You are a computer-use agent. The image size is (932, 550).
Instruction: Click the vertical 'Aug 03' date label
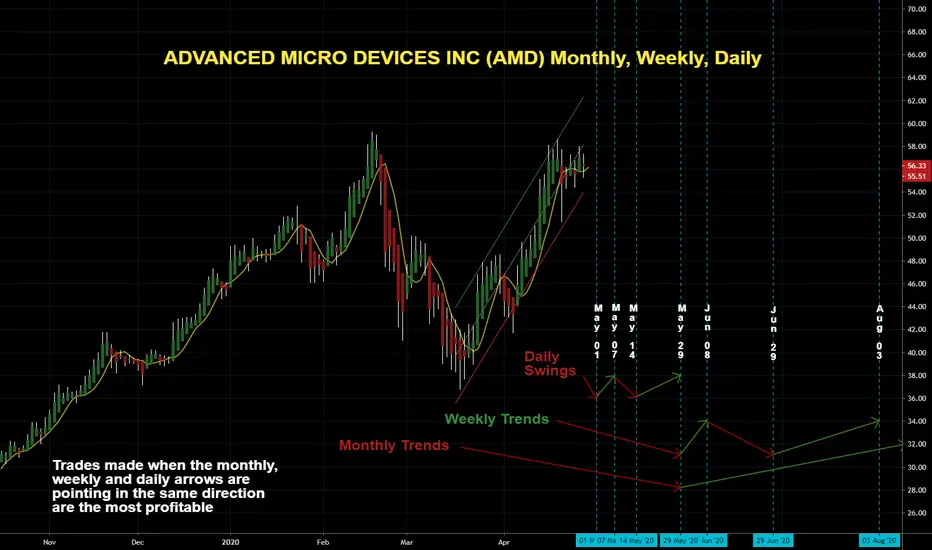(879, 332)
